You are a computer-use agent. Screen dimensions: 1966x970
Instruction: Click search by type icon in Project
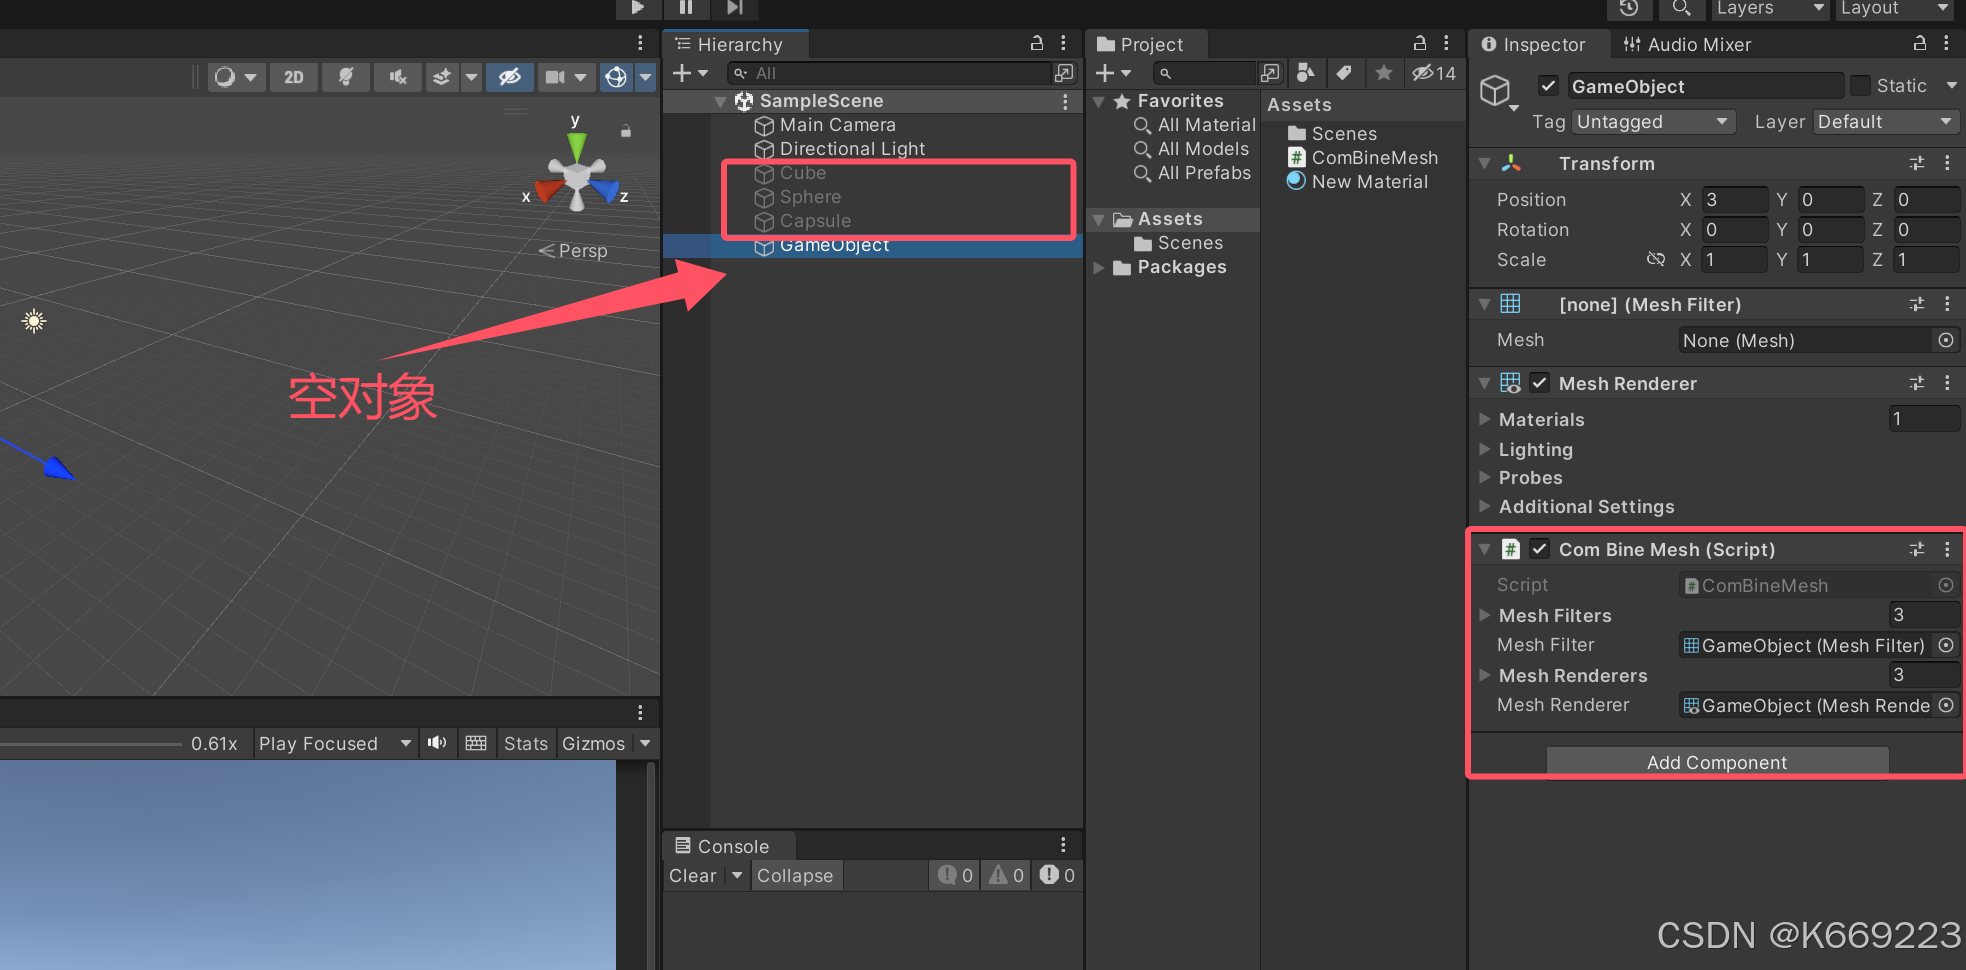(x=1304, y=73)
